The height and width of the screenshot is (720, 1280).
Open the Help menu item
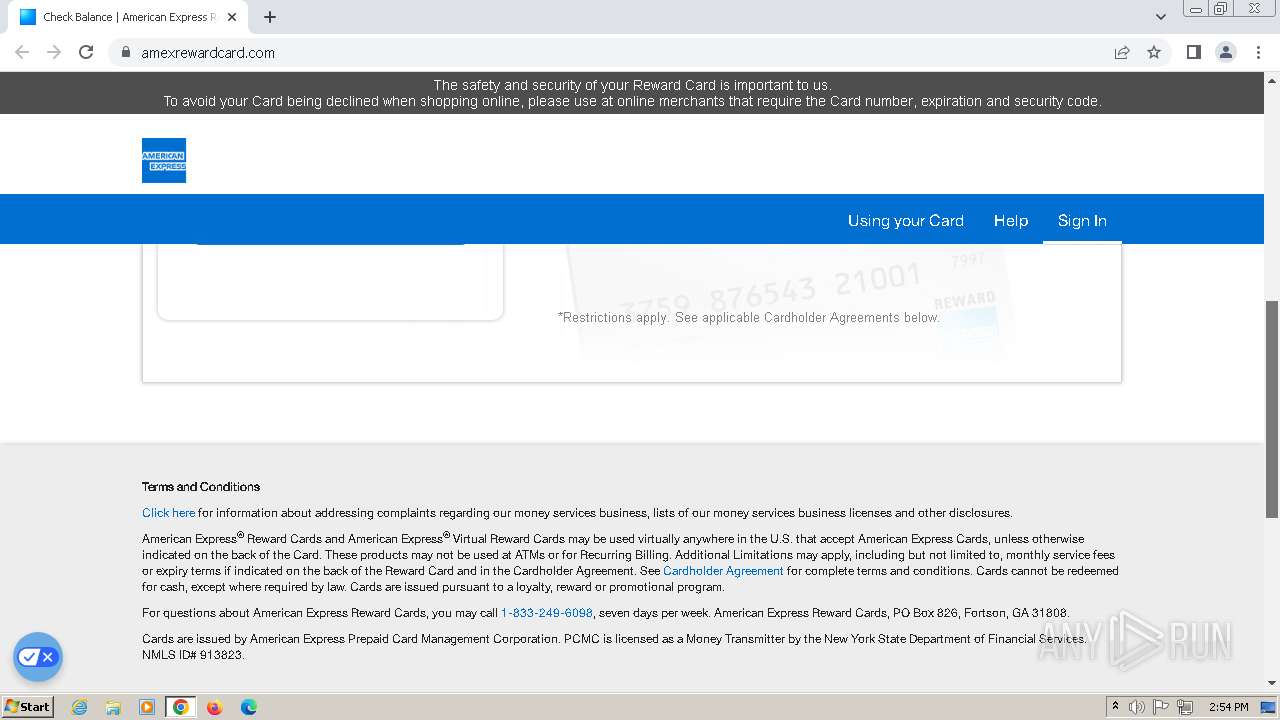click(1010, 220)
